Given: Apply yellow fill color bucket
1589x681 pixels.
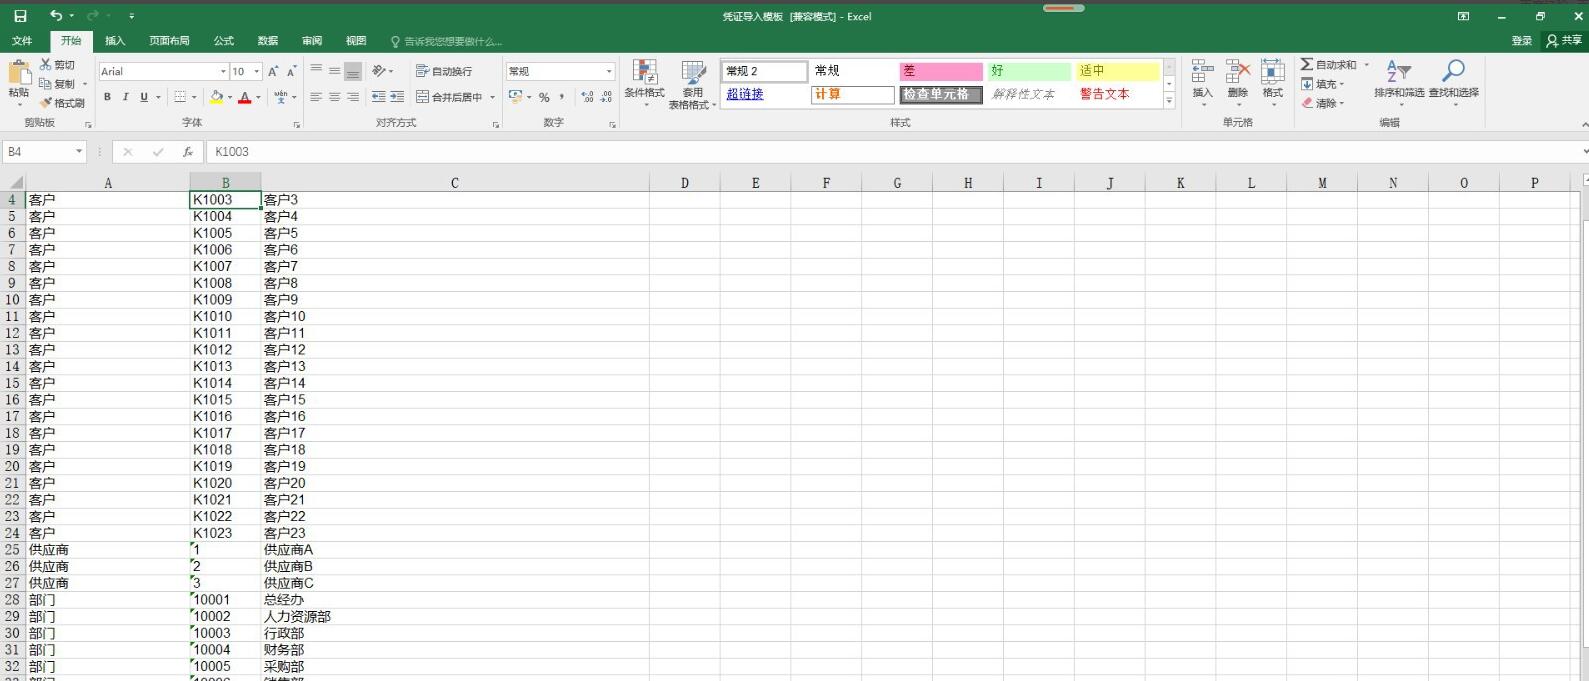Looking at the screenshot, I should coord(216,97).
